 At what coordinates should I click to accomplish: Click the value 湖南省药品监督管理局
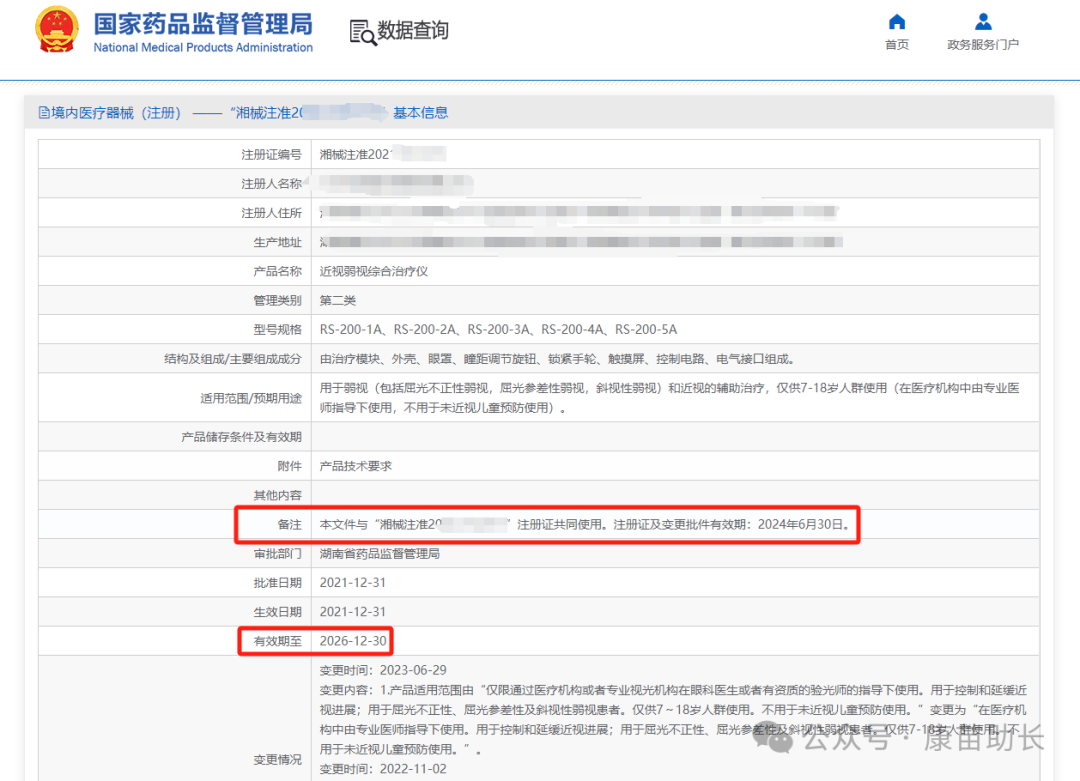point(380,554)
